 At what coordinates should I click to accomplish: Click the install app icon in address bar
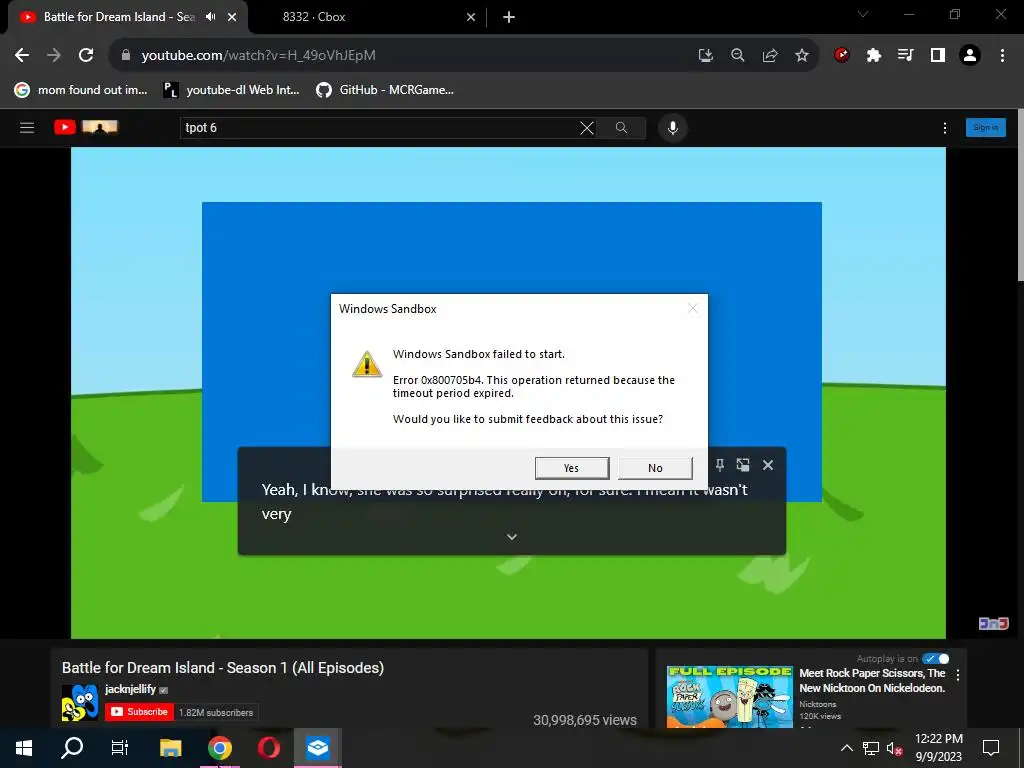705,56
